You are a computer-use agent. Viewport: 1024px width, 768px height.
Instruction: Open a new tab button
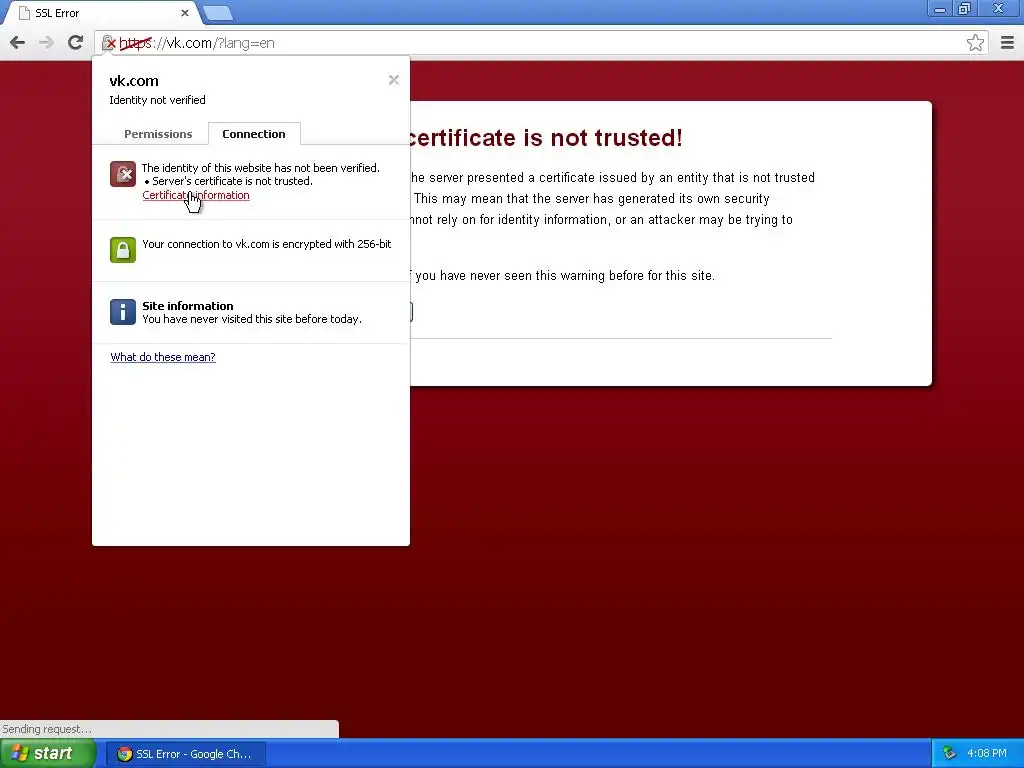217,13
